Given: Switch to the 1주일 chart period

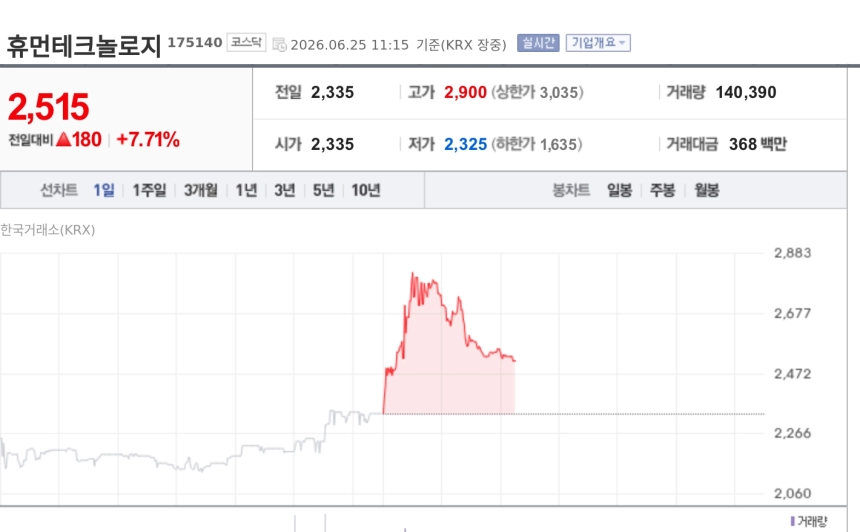Looking at the screenshot, I should click(x=149, y=190).
